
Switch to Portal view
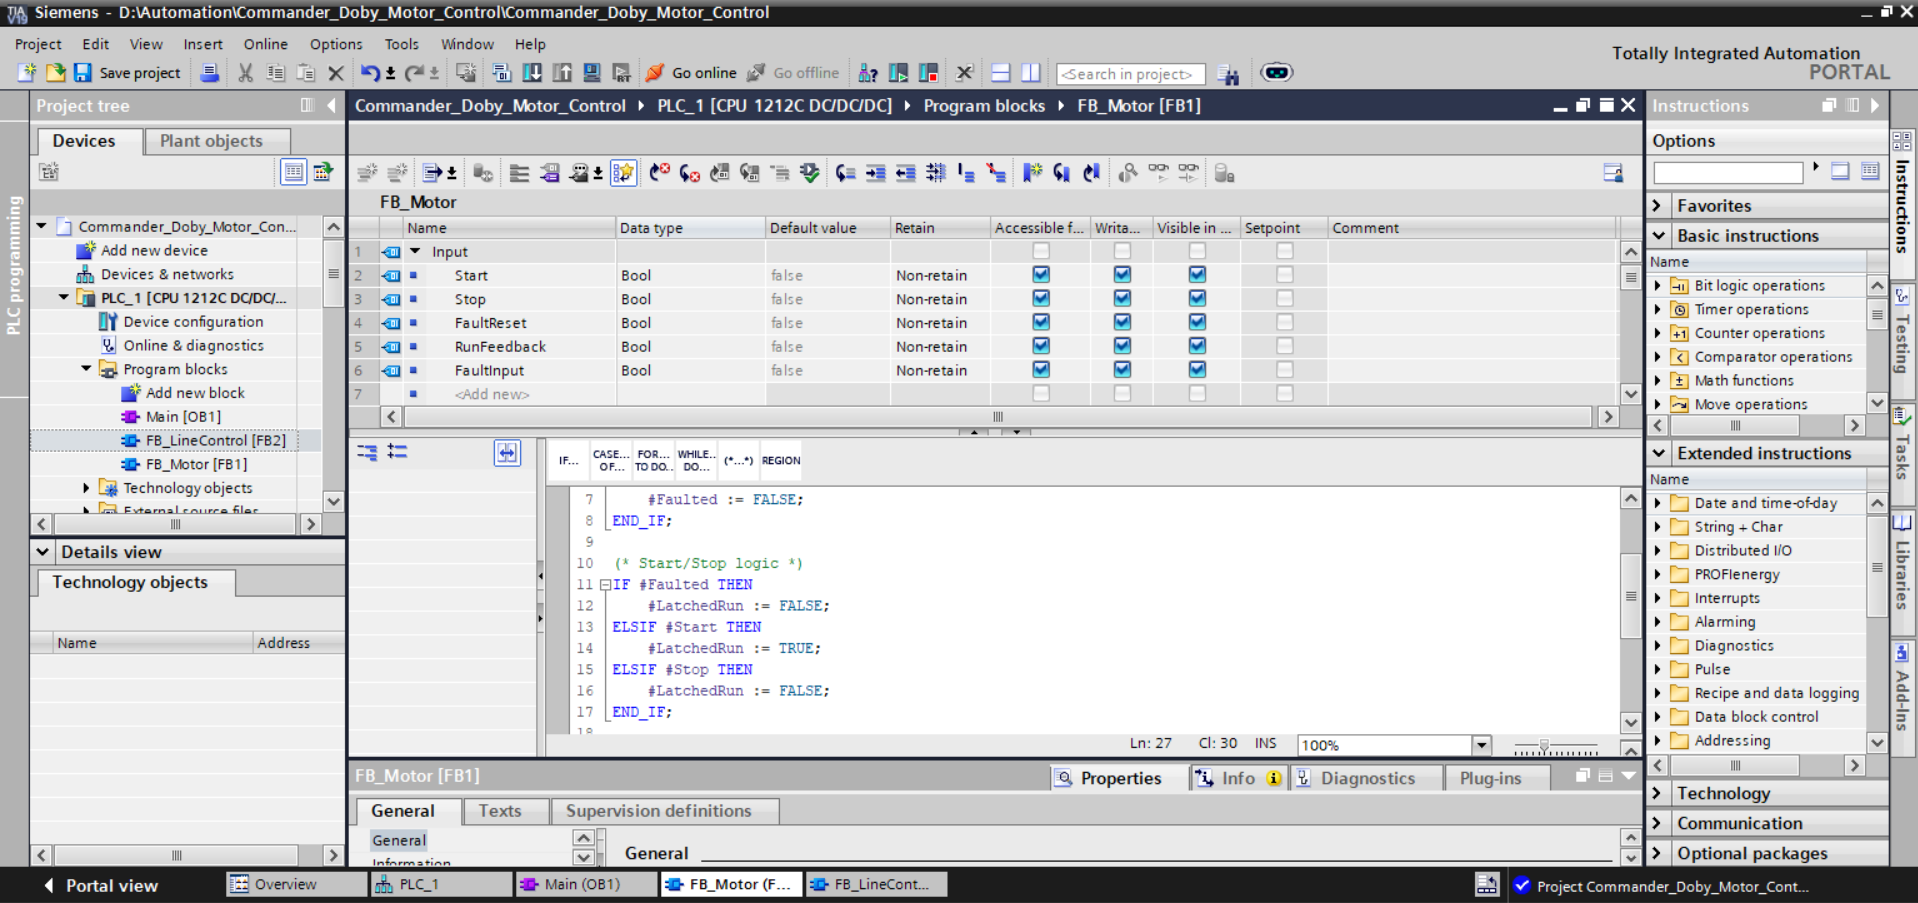coord(100,885)
